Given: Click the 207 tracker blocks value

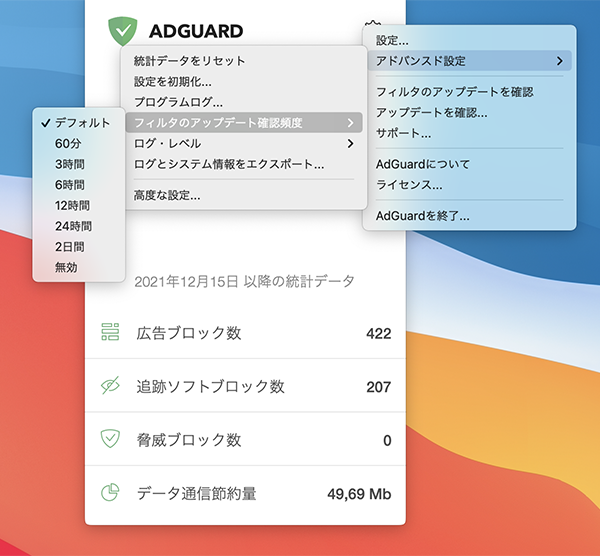Looking at the screenshot, I should [x=378, y=387].
